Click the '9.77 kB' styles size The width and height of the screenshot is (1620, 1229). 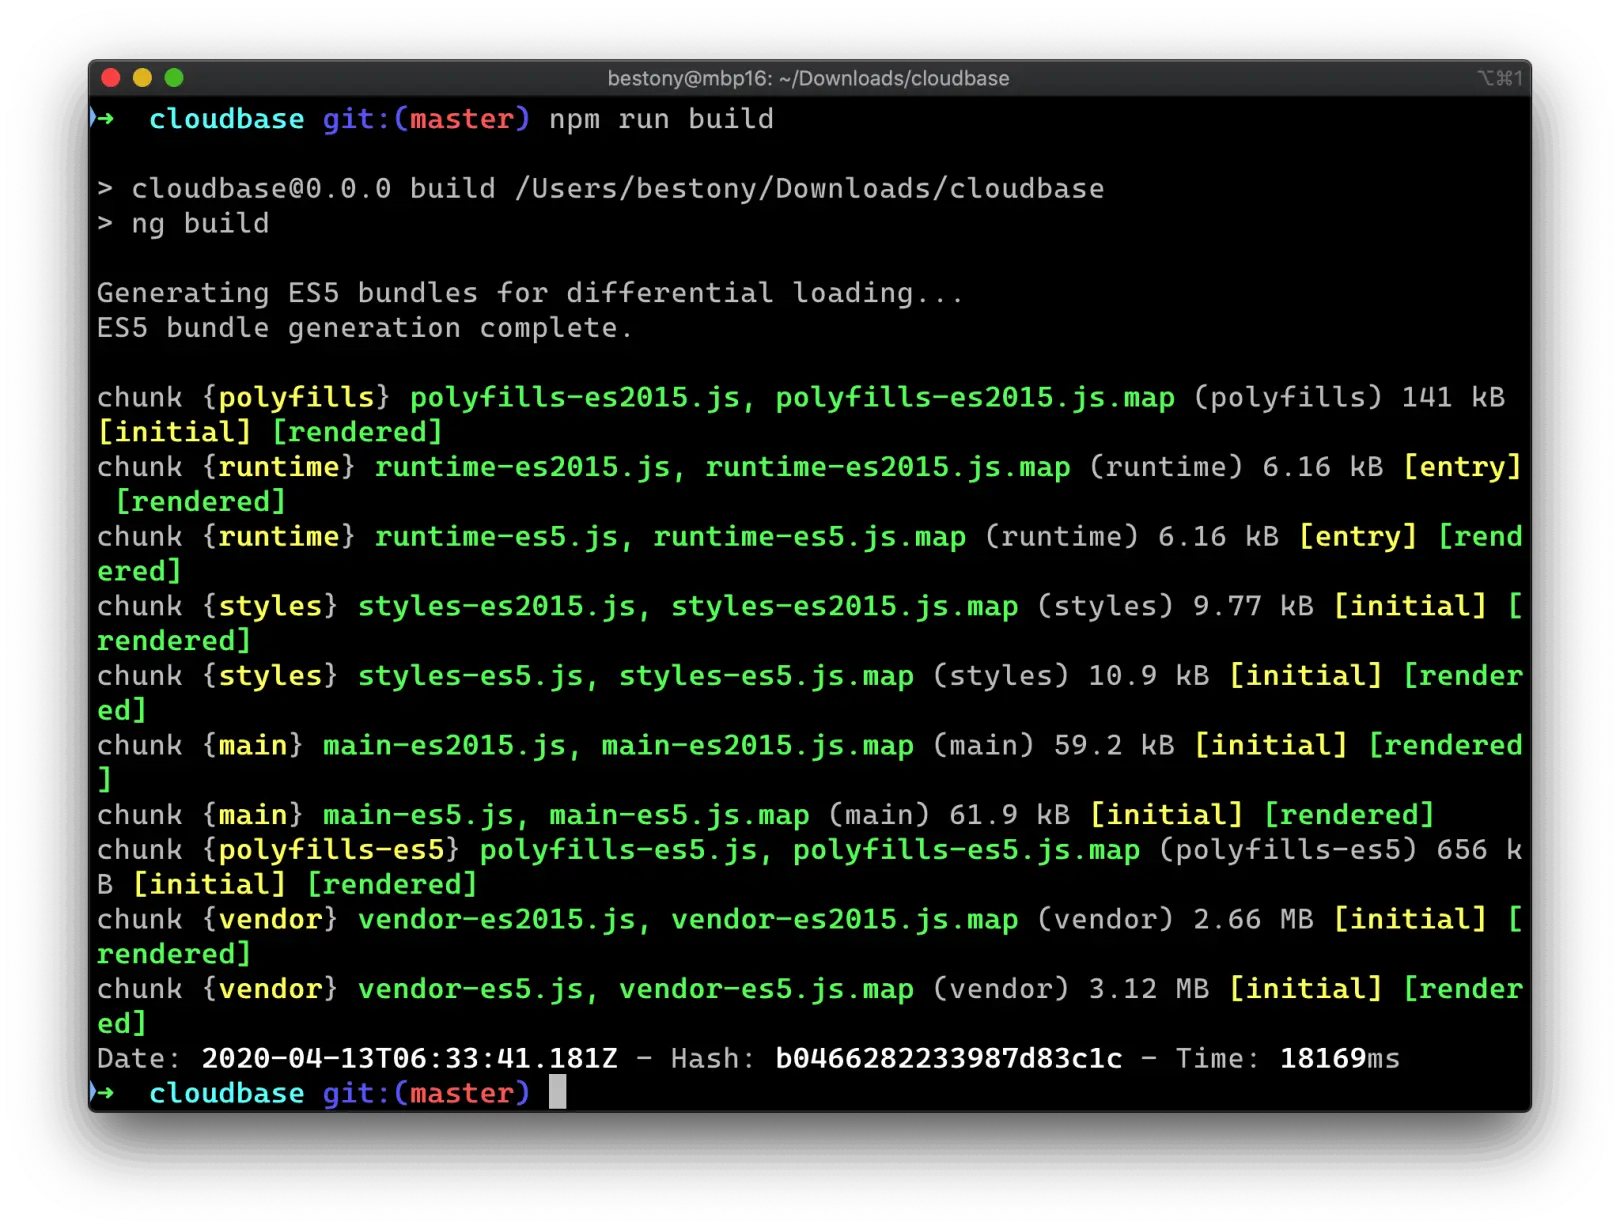pos(1253,606)
